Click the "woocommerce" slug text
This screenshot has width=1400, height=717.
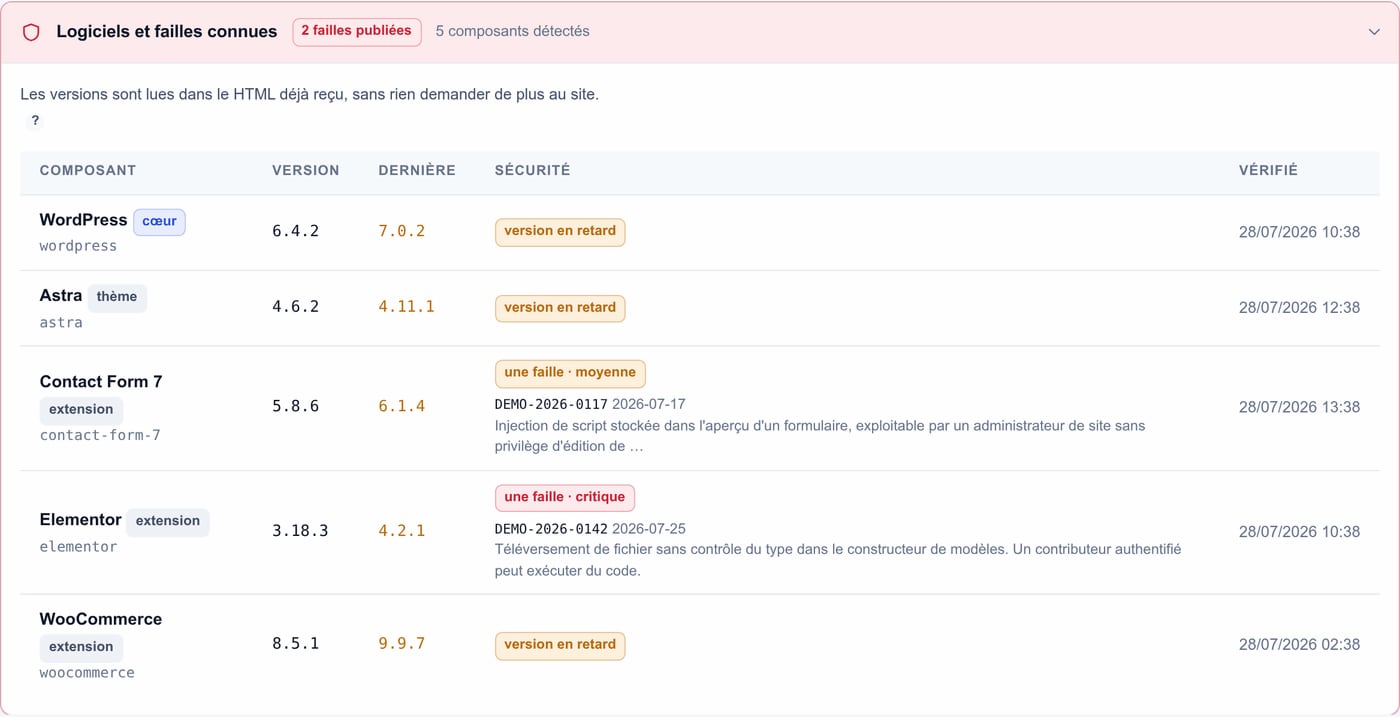[87, 674]
